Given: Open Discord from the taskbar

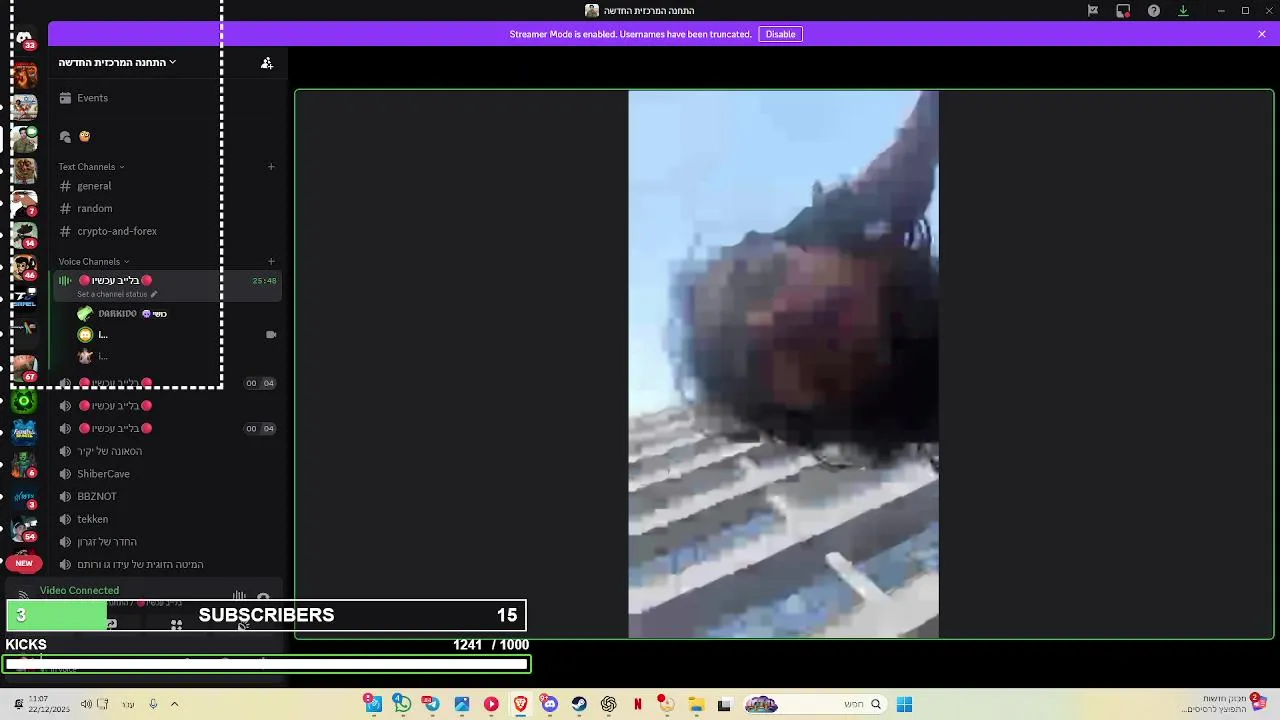Looking at the screenshot, I should point(549,704).
